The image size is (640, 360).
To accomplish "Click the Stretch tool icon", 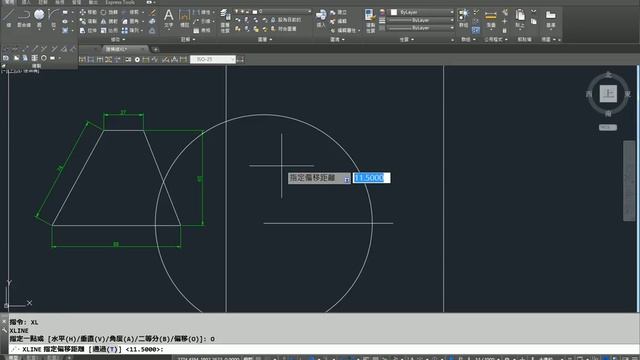I will 83,30.
